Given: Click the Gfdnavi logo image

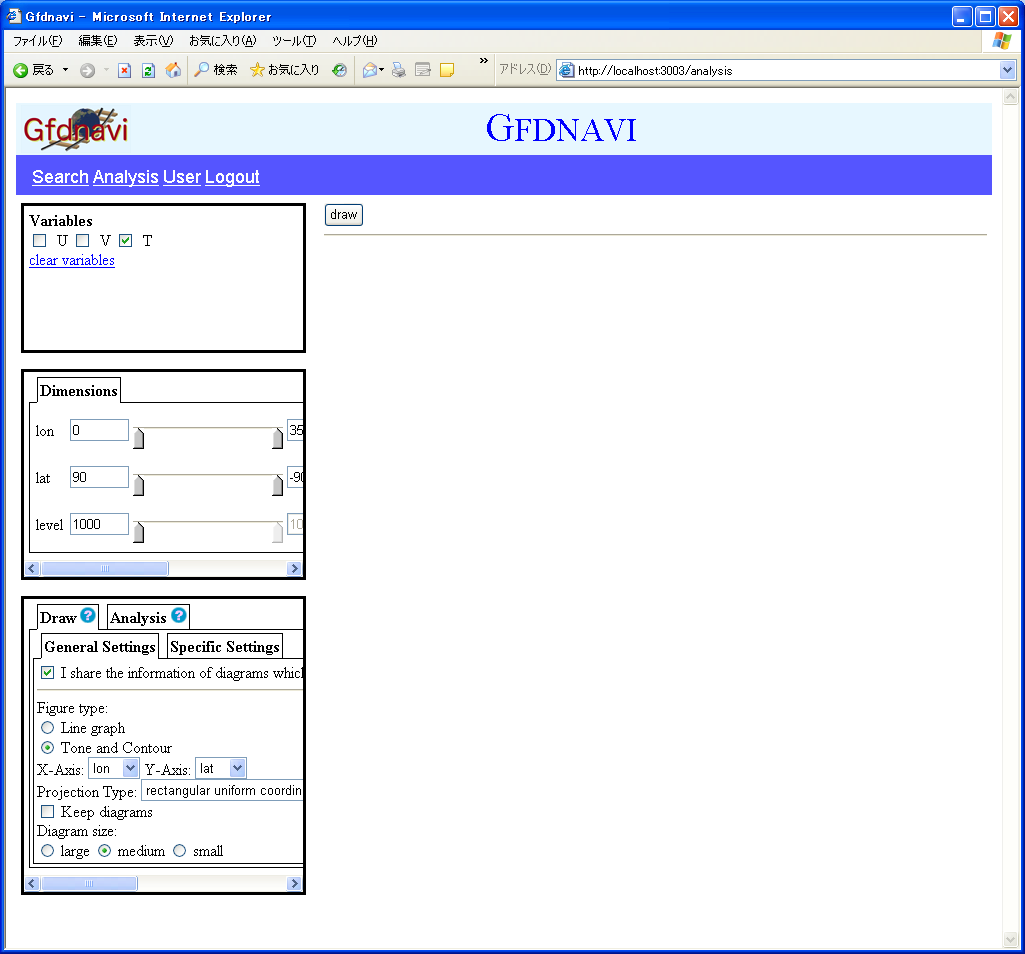Looking at the screenshot, I should 76,130.
